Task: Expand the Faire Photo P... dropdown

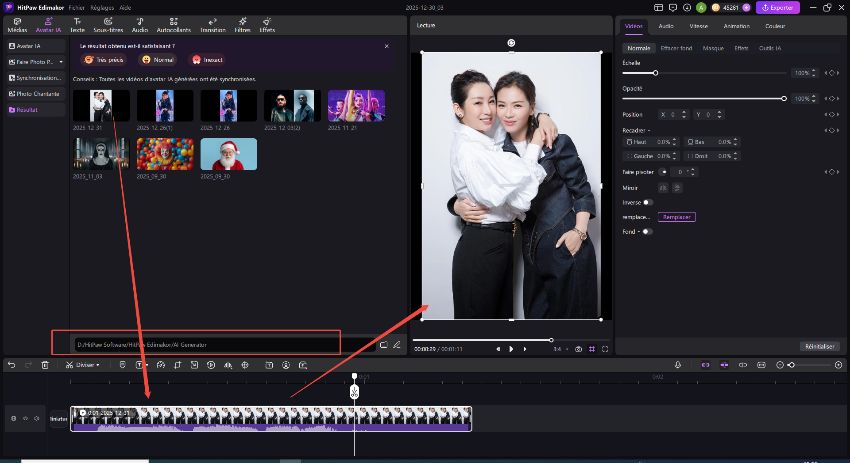Action: tap(61, 62)
